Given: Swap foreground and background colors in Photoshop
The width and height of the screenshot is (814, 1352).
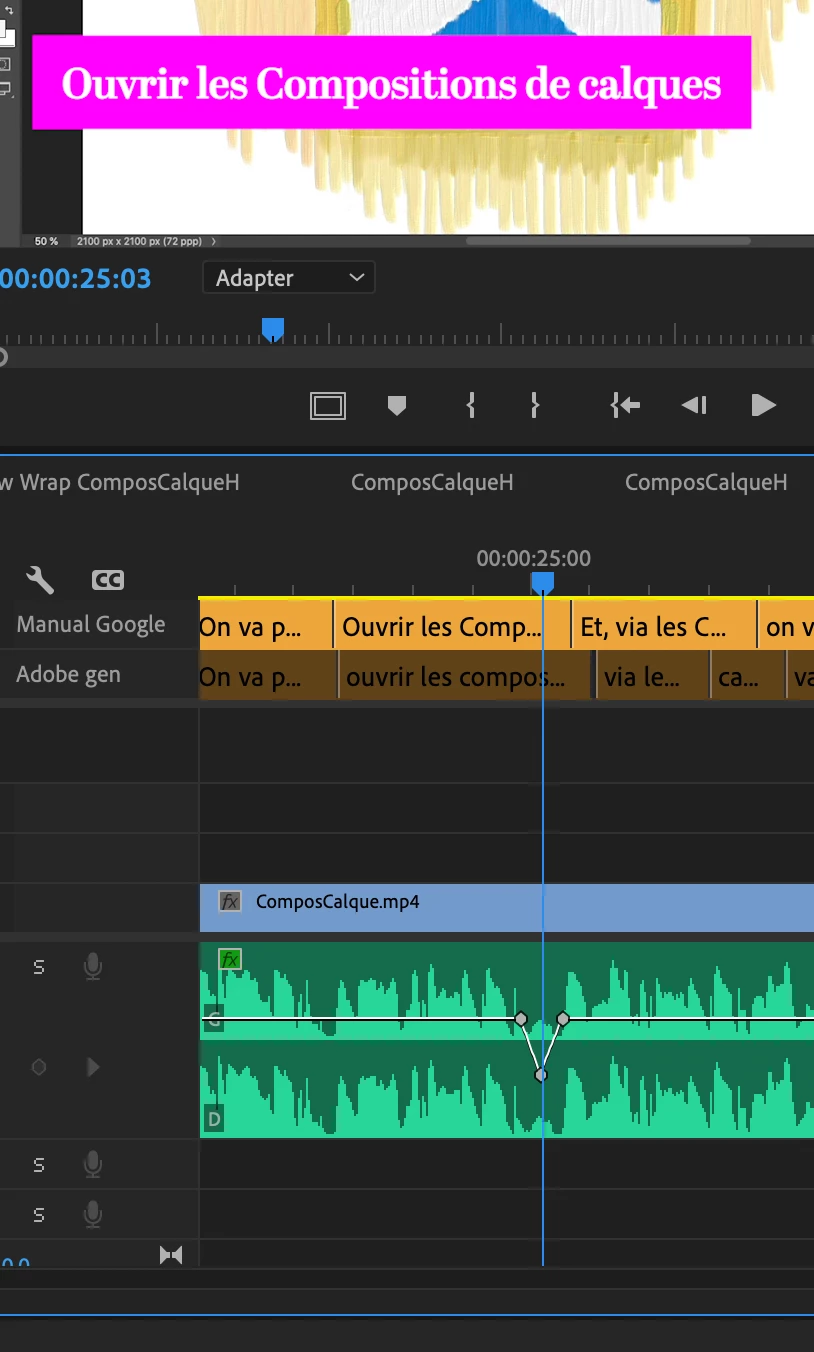Looking at the screenshot, I should [10, 11].
